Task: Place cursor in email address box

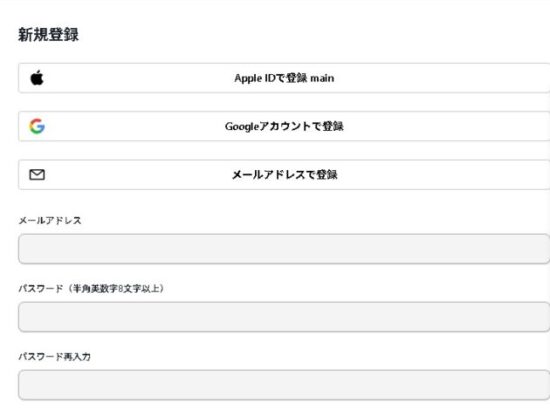Action: coord(284,249)
